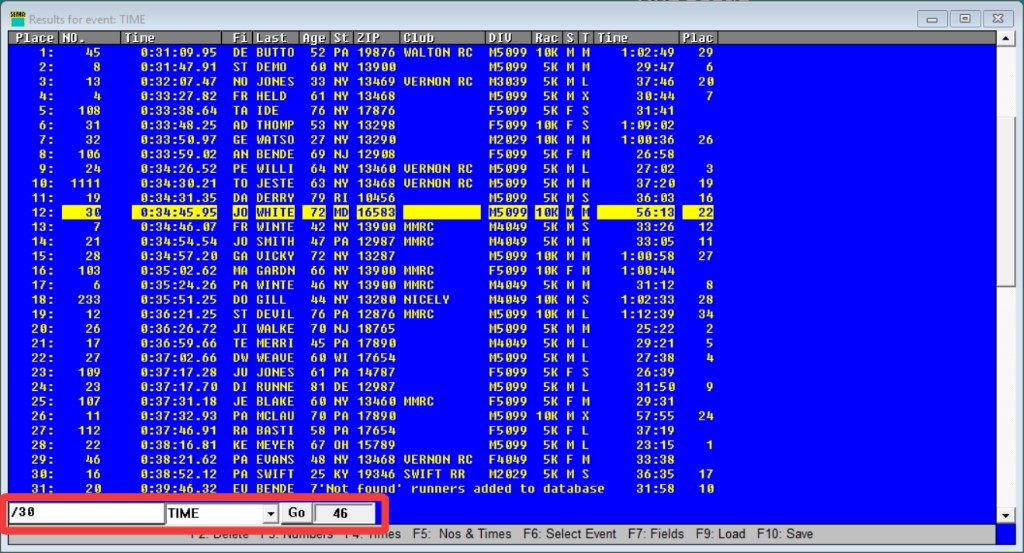Click the highlighted ZIP 16583
Viewport: 1024px width, 553px height.
(376, 212)
